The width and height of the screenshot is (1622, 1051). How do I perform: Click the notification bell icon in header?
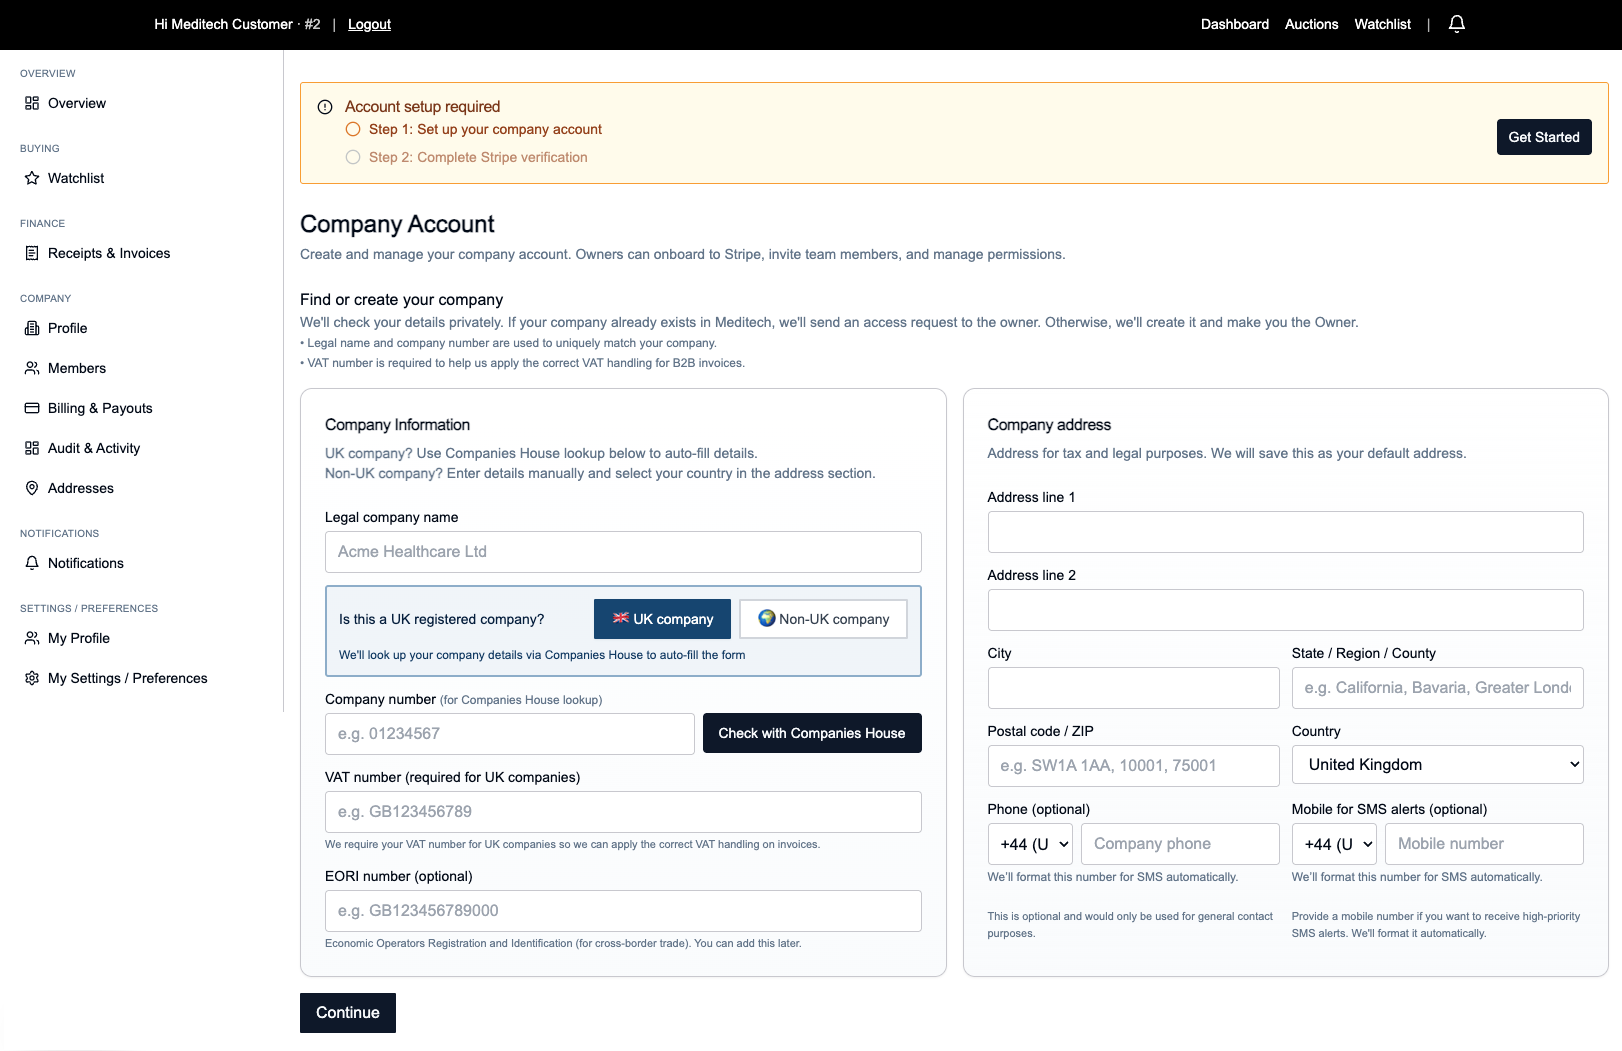point(1457,24)
